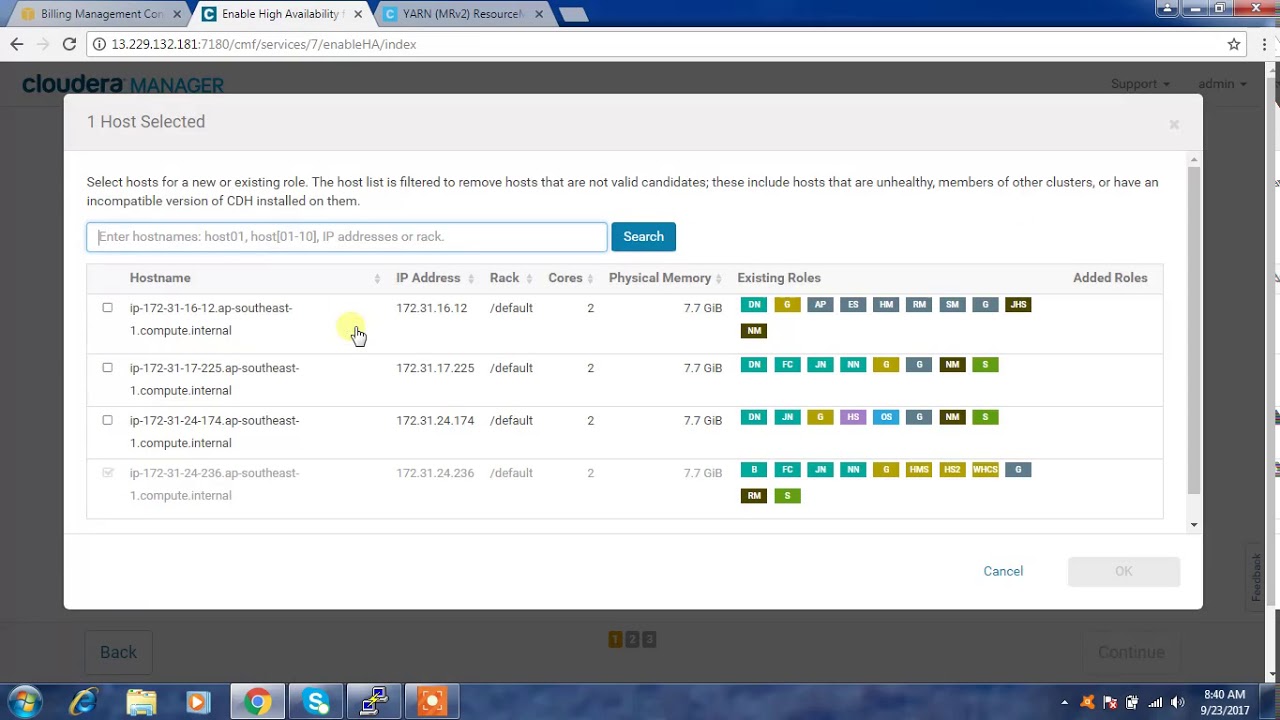Screen dimensions: 1280x720
Task: Click the NM role badge for host 172.31.24.174
Action: [952, 417]
